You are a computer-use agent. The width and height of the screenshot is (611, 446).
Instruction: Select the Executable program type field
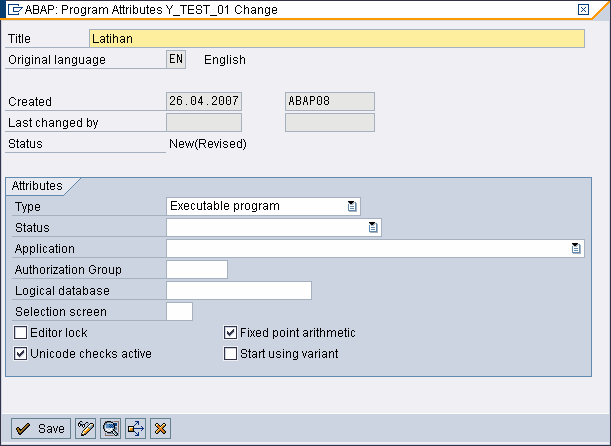(x=263, y=206)
